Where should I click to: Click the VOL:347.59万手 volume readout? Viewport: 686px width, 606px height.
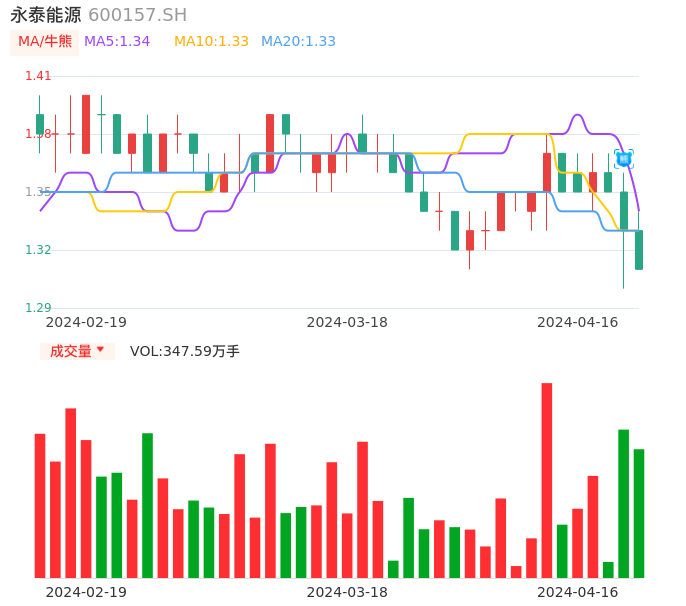[x=185, y=351]
